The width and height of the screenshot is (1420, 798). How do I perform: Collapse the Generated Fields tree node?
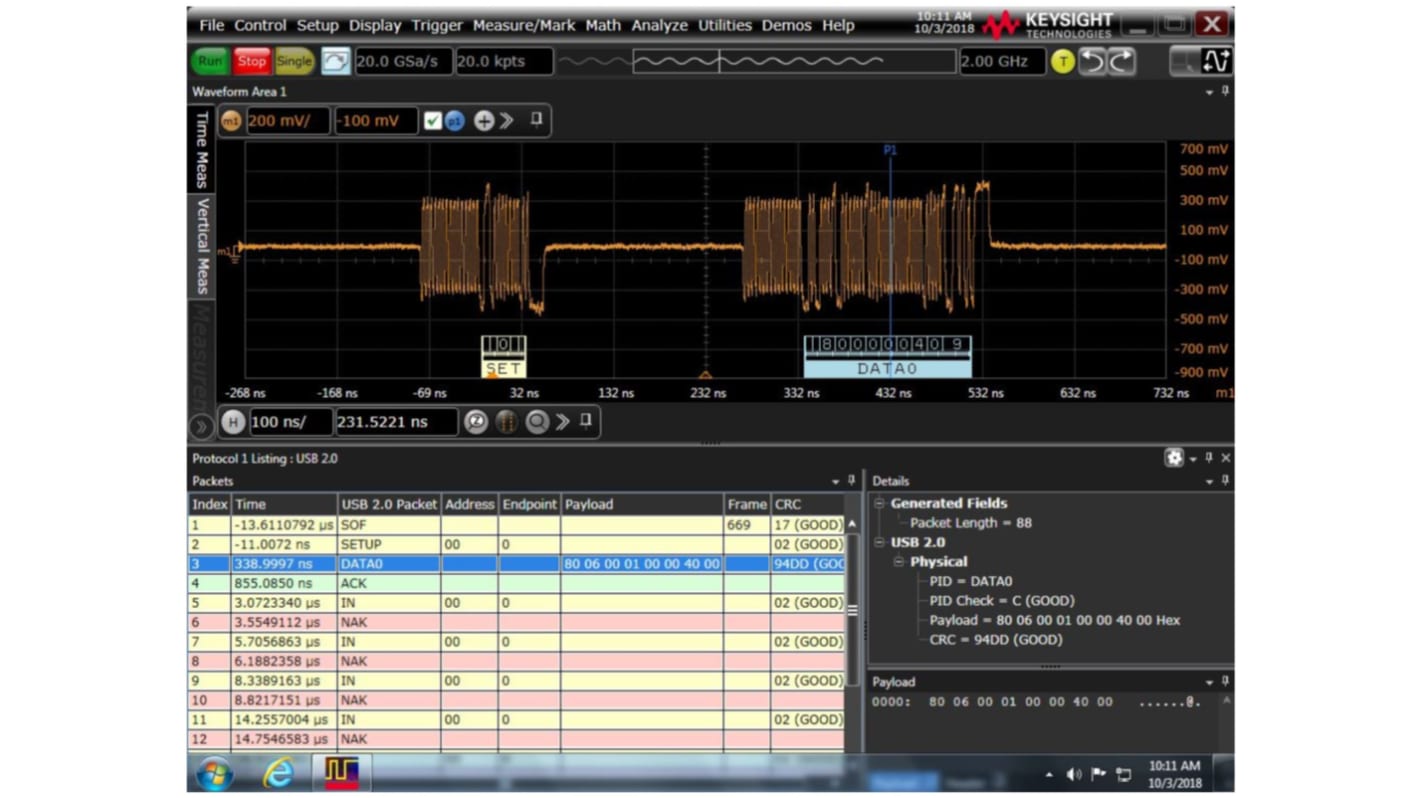(x=879, y=504)
